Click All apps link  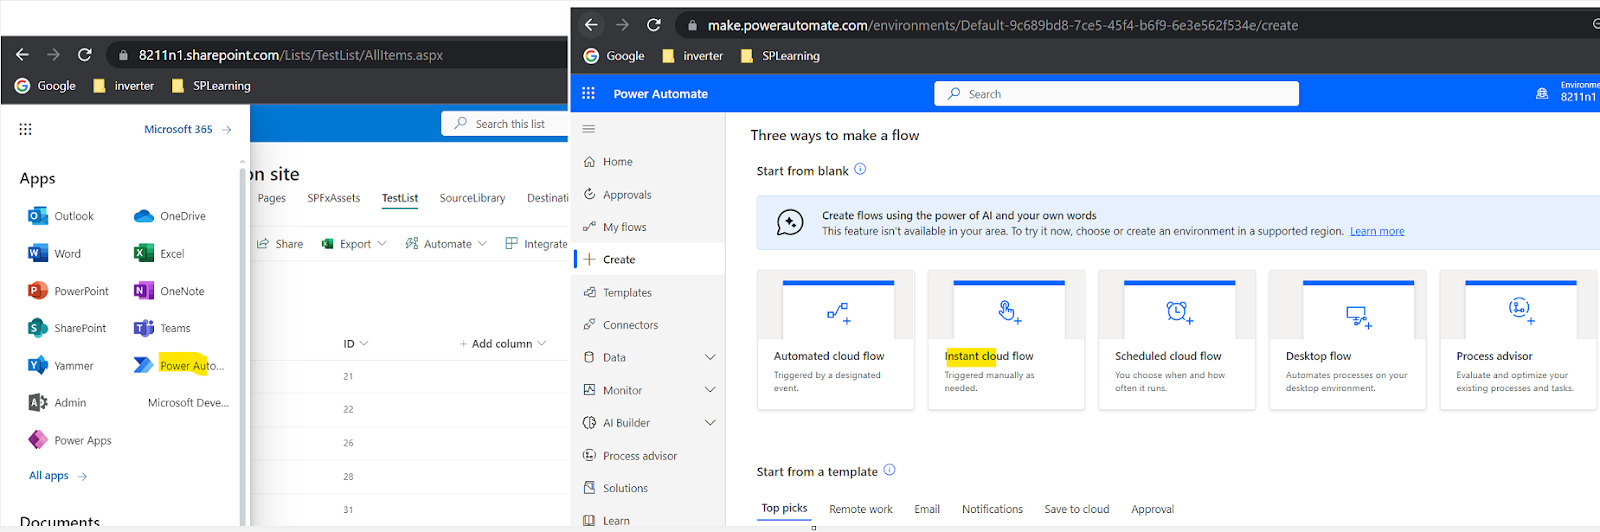58,475
